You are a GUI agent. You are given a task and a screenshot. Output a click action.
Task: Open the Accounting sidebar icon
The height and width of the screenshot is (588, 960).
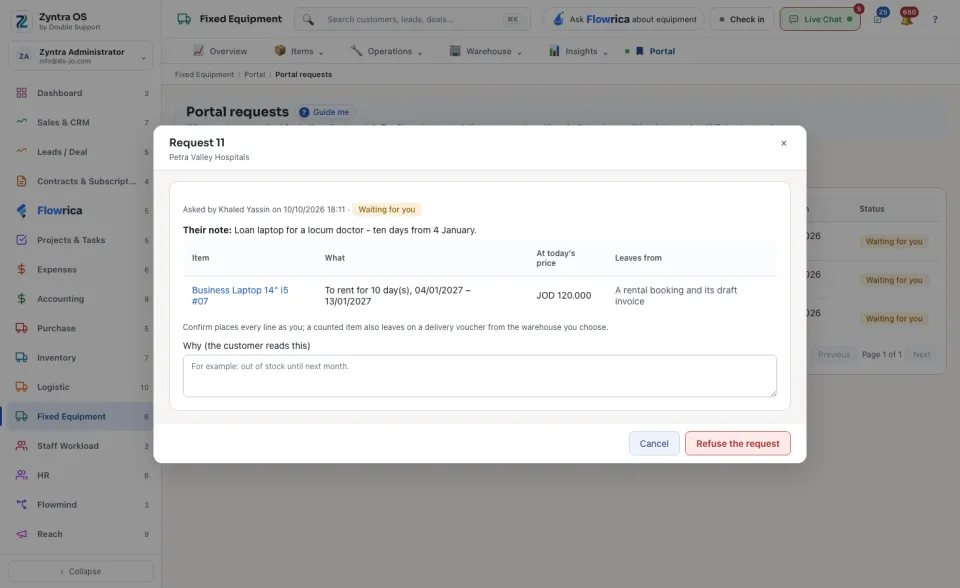[21, 298]
